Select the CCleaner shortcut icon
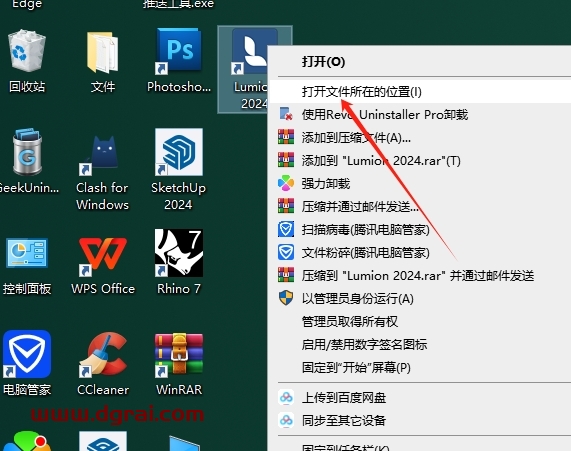 (x=103, y=354)
